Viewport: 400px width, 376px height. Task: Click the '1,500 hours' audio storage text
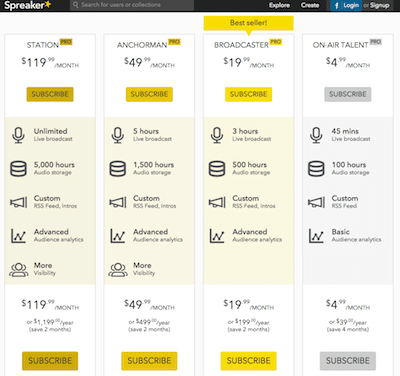[154, 165]
